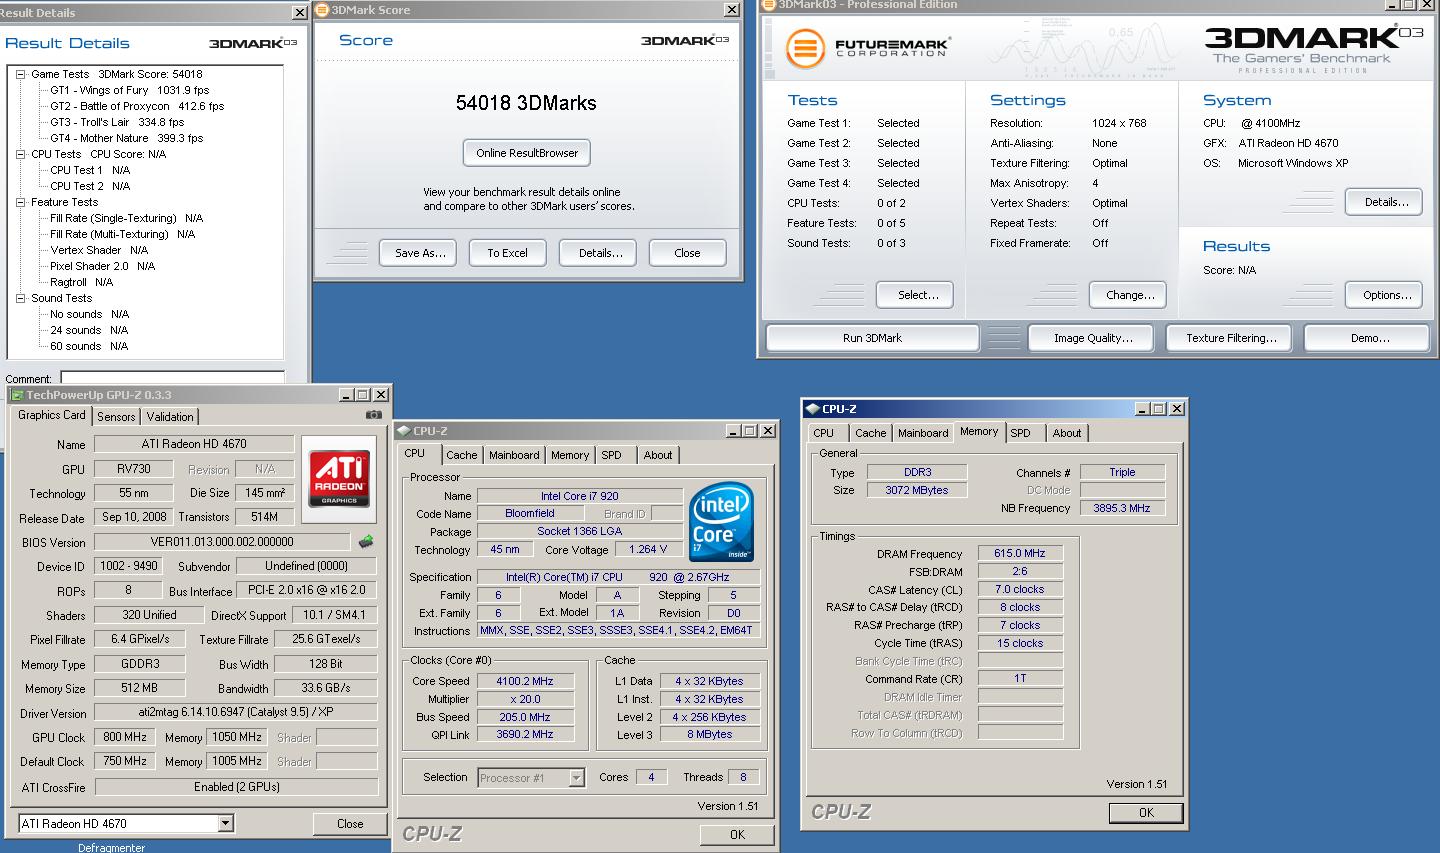Open the Memory tab in the CPU-Z CPU window
The image size is (1440, 853).
[x=570, y=455]
